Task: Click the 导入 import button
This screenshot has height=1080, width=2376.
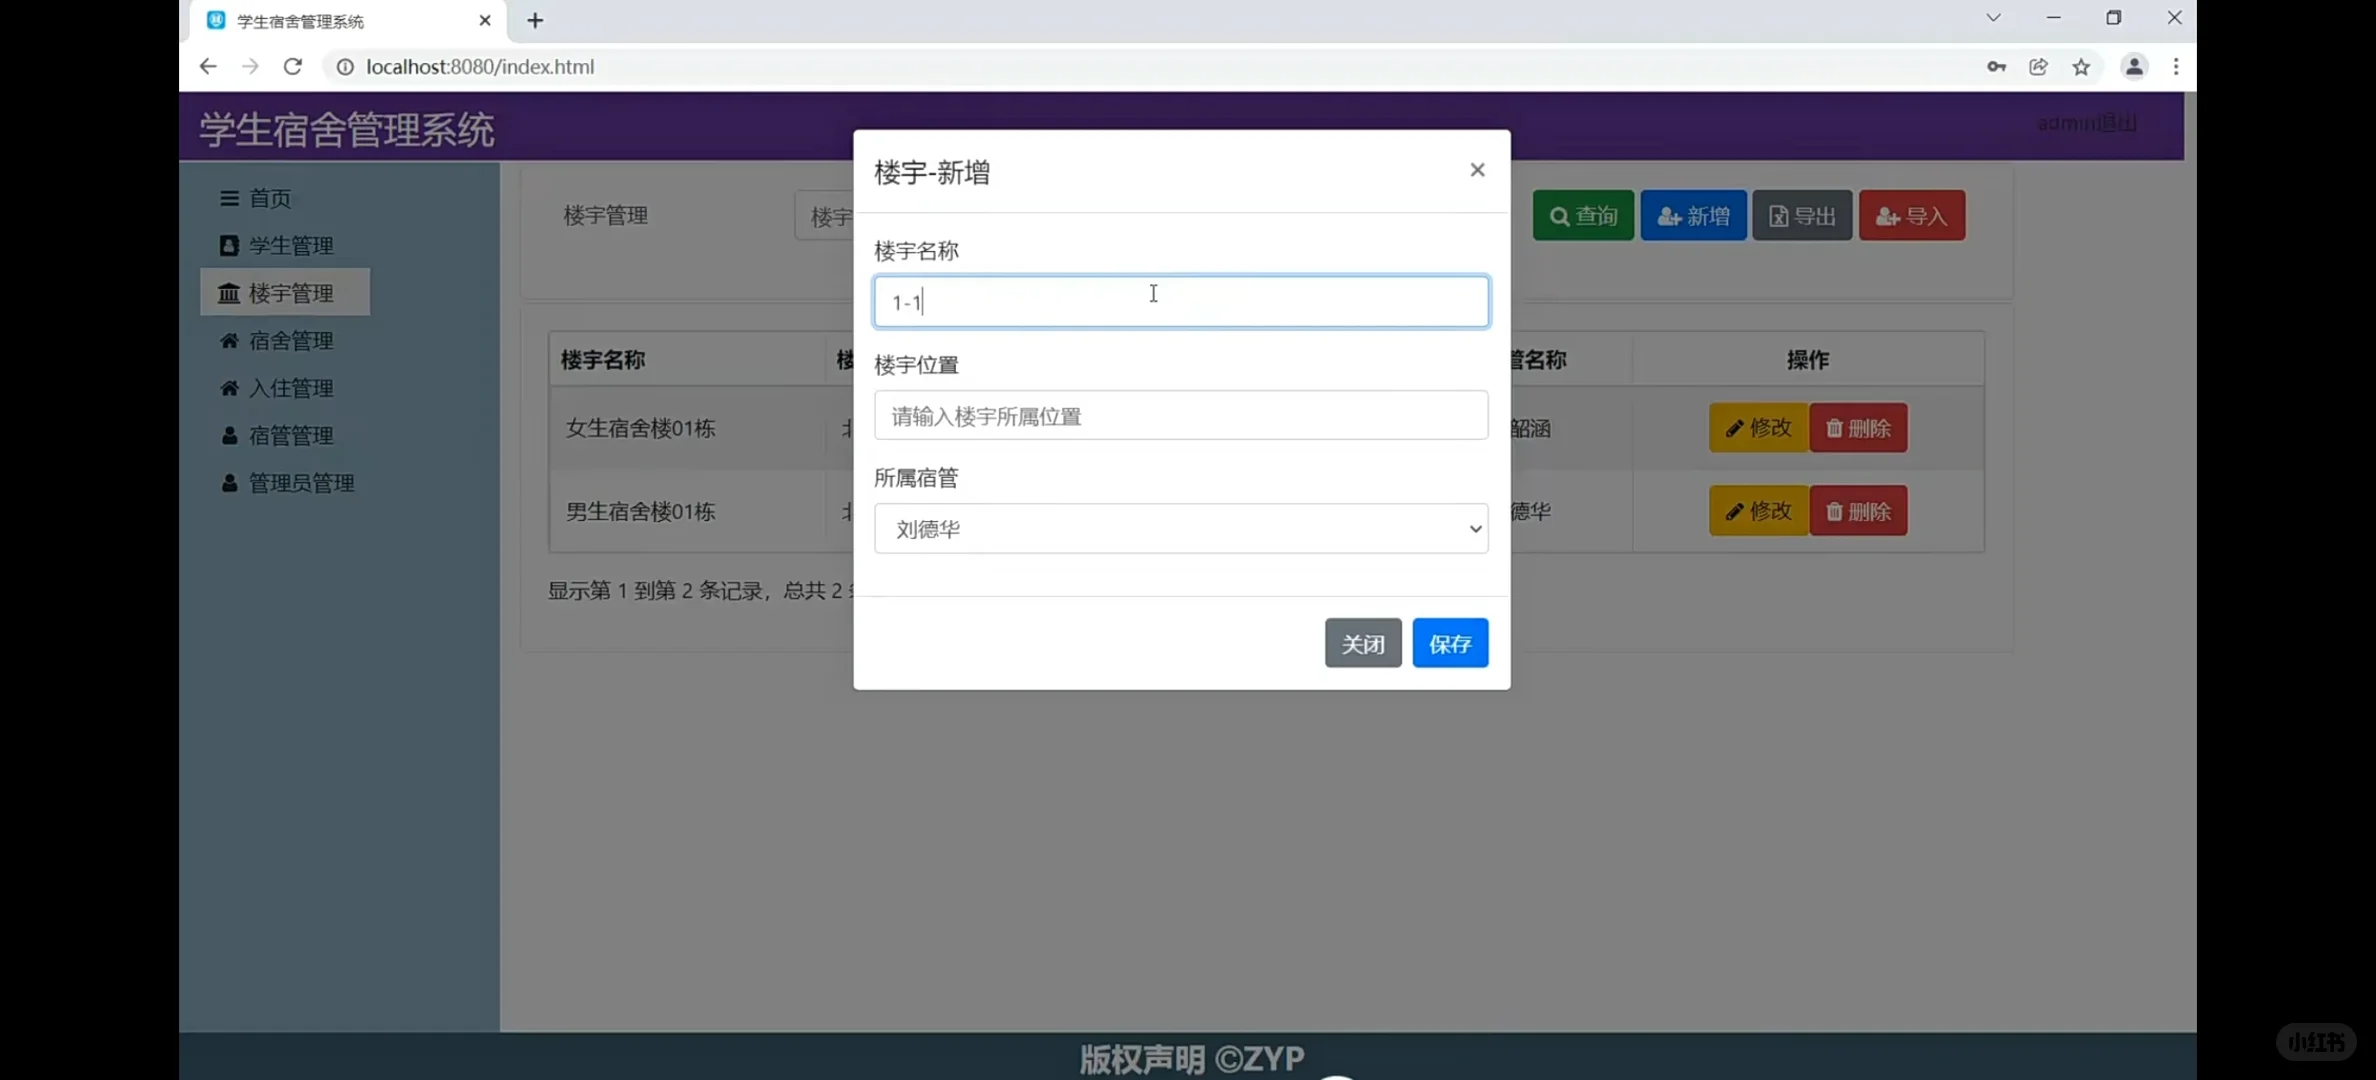Action: [x=1912, y=215]
